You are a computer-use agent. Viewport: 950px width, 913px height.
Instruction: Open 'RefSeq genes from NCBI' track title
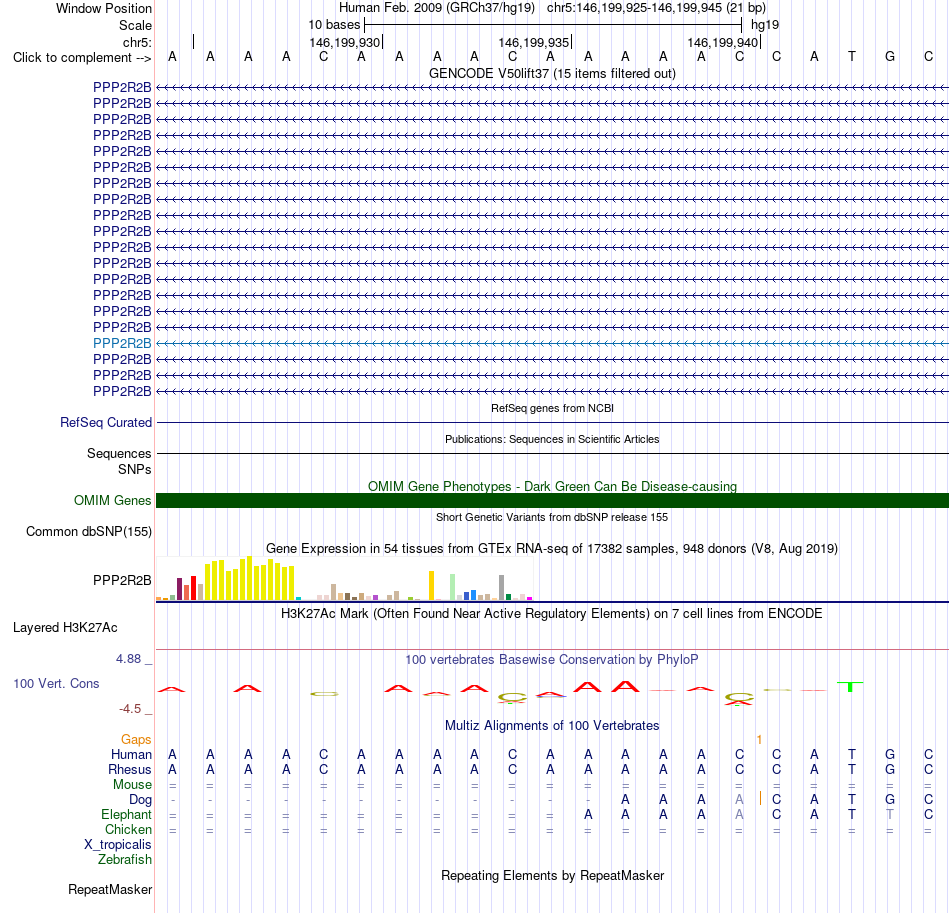point(552,408)
